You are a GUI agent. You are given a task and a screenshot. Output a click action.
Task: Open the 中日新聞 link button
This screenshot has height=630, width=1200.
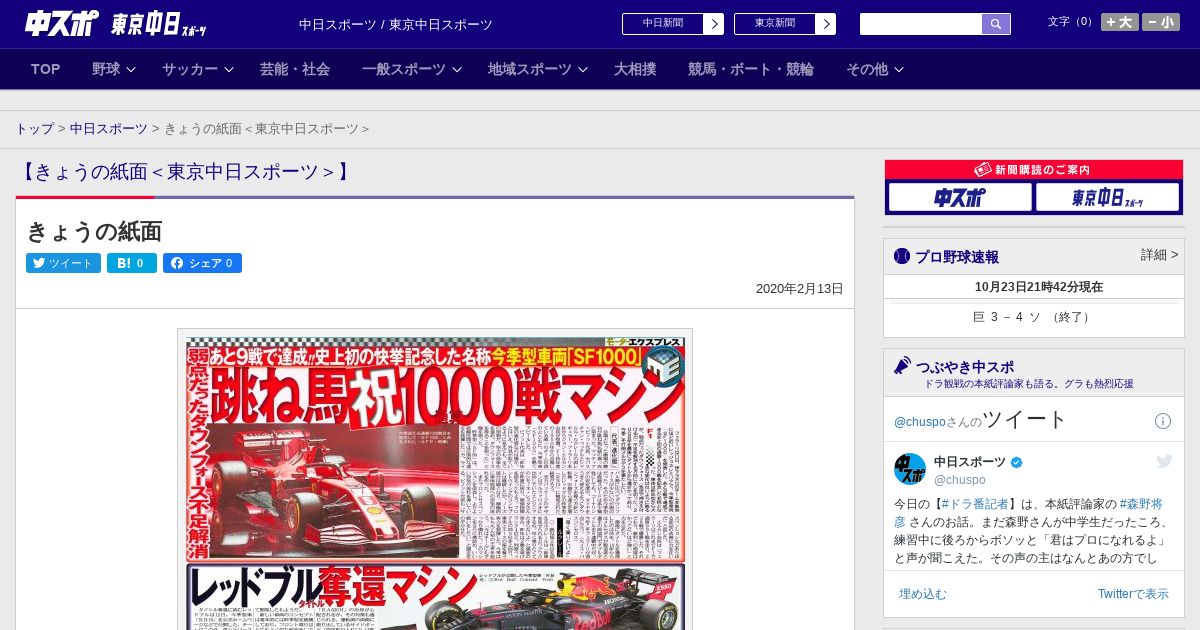pyautogui.click(x=663, y=23)
